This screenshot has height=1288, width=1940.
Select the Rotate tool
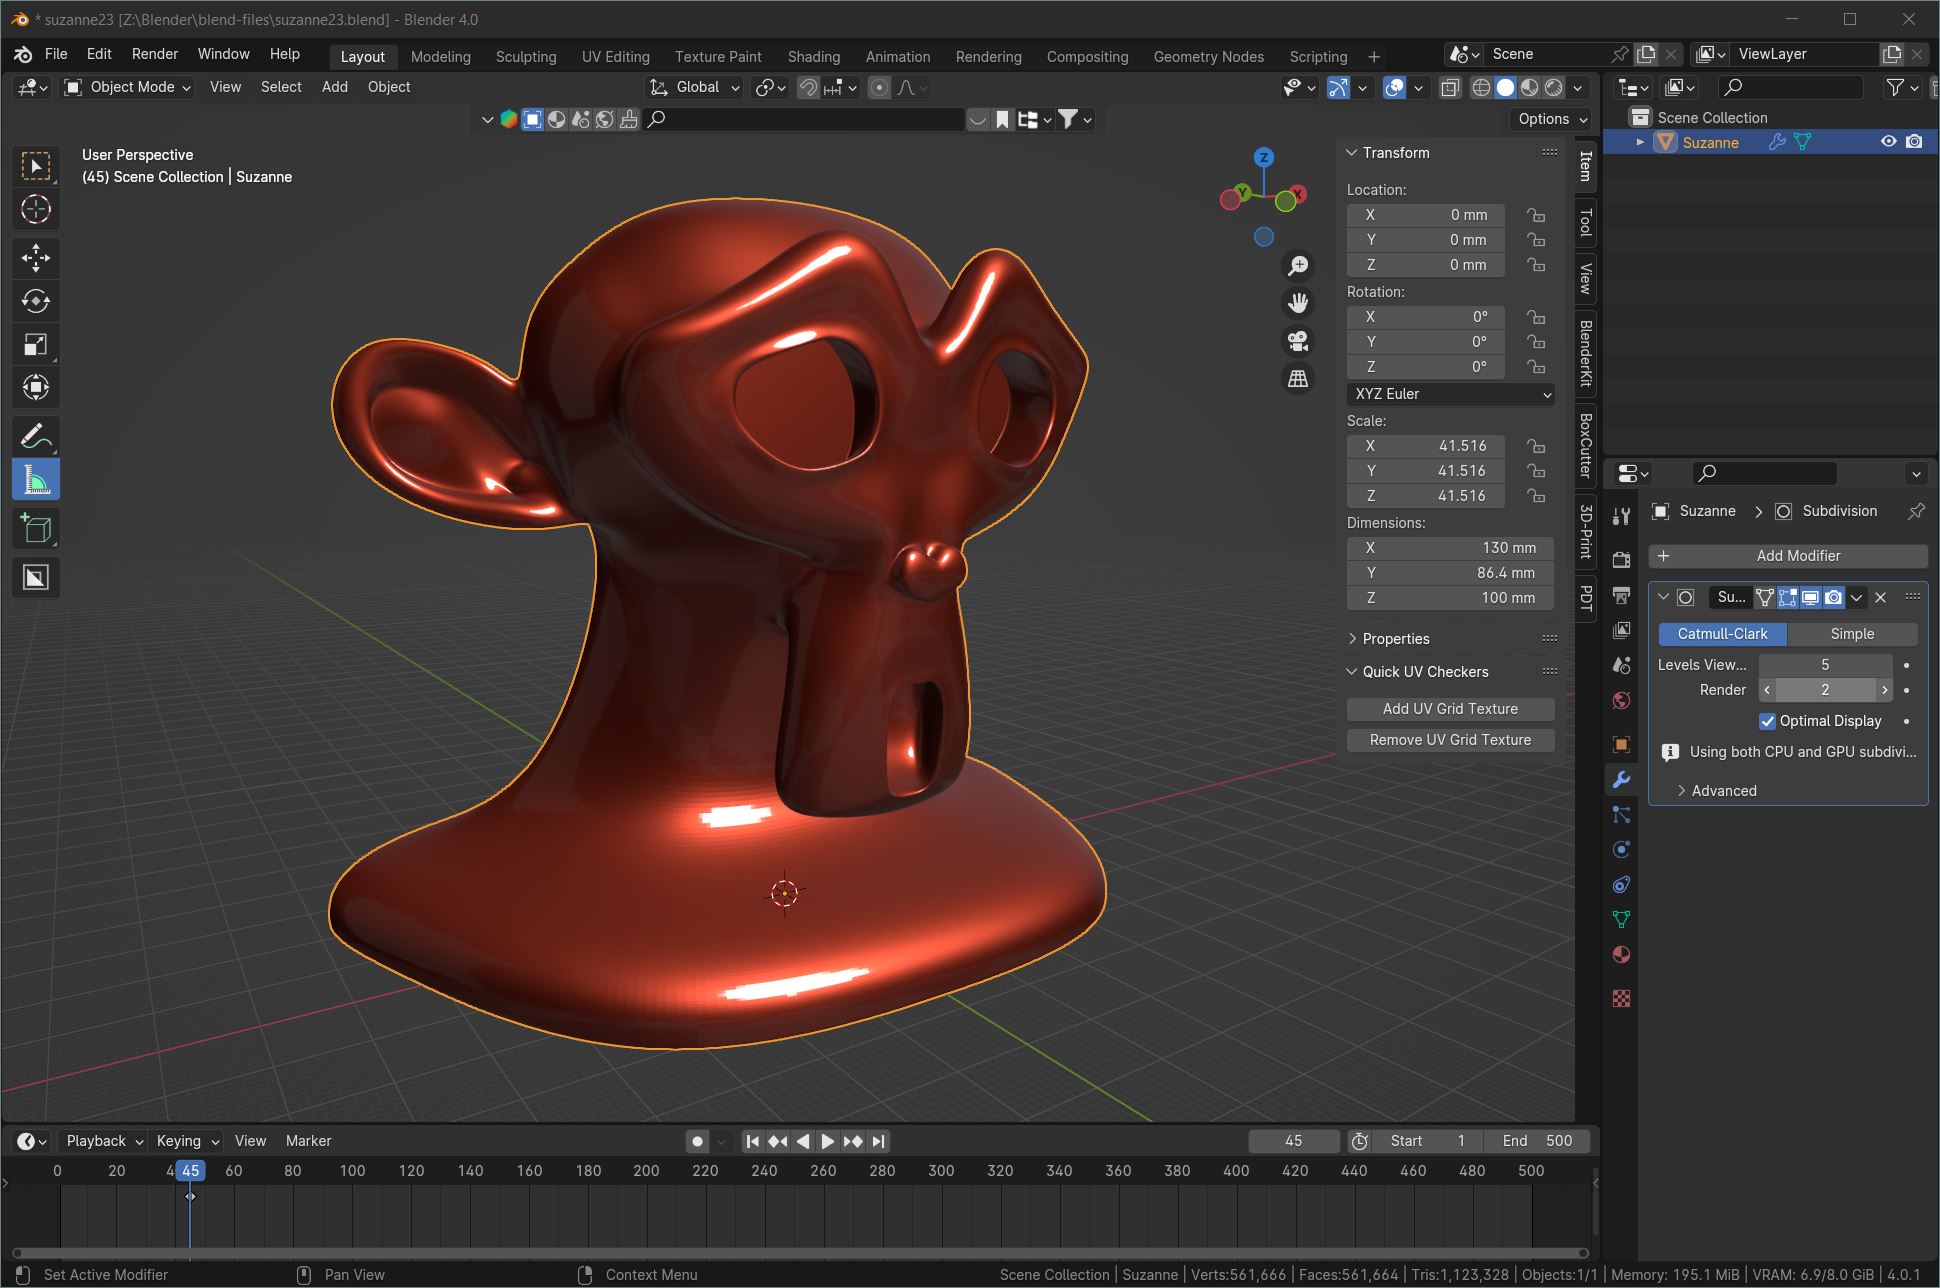(36, 301)
